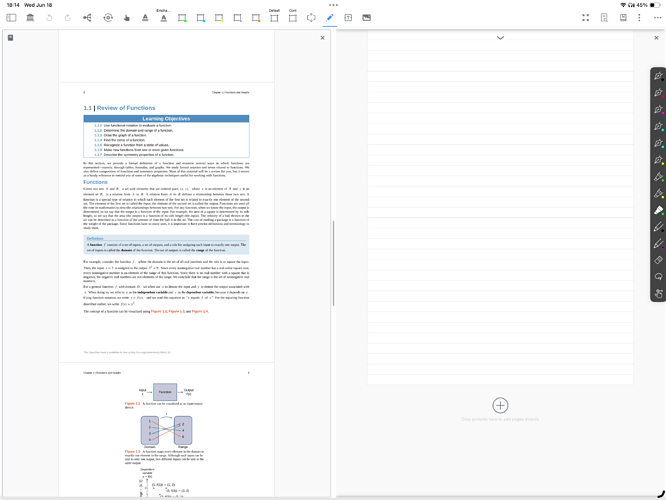
Task: Open the library home icon
Action: point(30,18)
